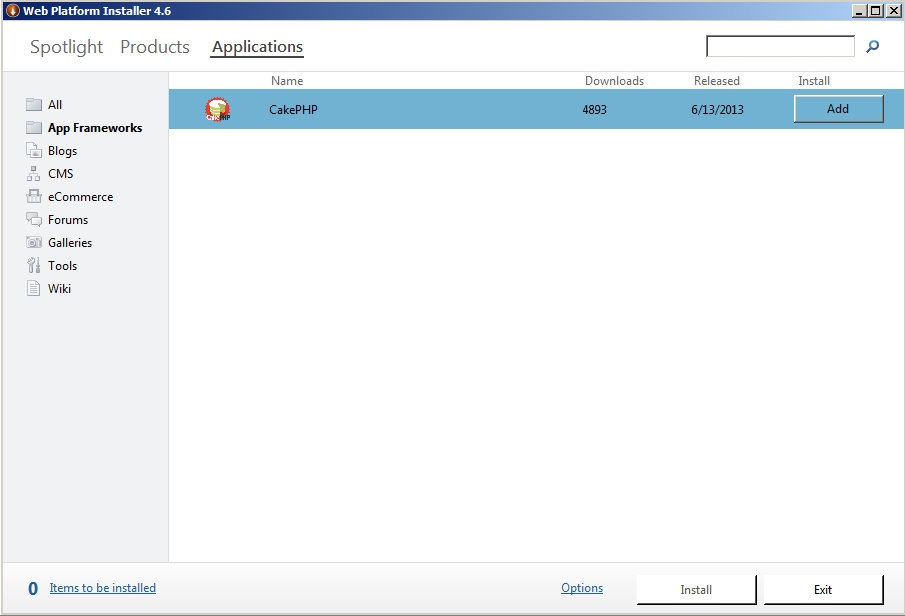Open the Products tab
This screenshot has width=905, height=616.
pyautogui.click(x=155, y=47)
